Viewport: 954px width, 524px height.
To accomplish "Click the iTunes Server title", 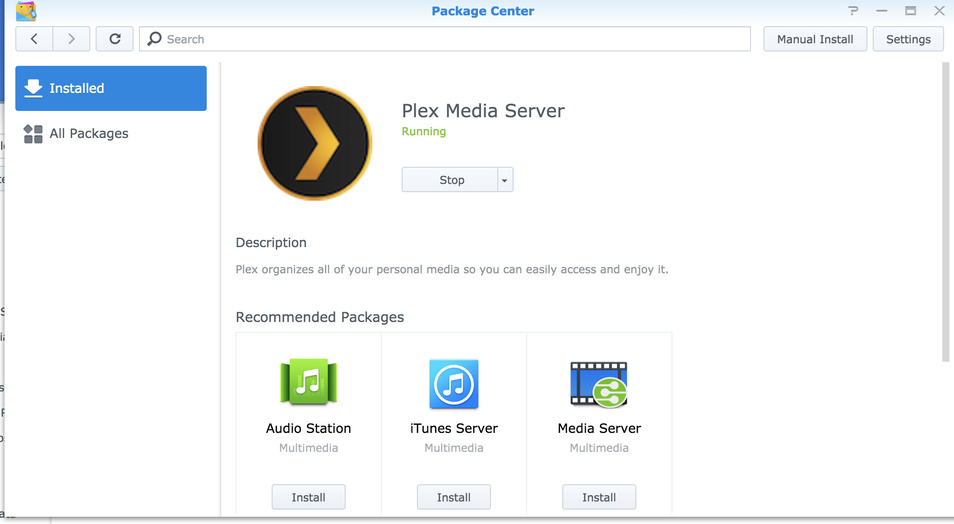I will tap(454, 428).
